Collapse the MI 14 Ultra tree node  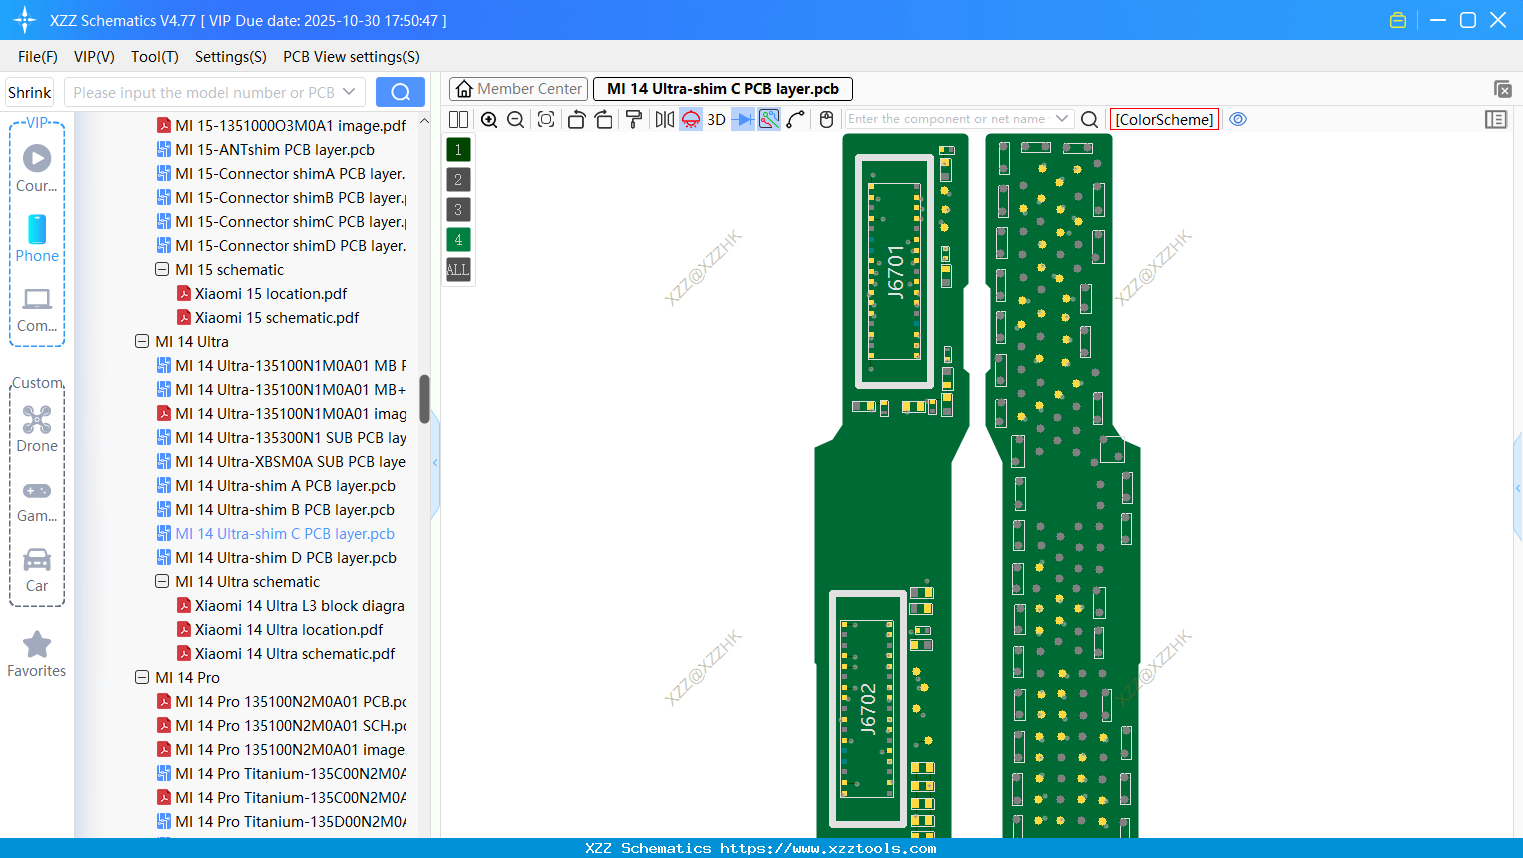142,341
